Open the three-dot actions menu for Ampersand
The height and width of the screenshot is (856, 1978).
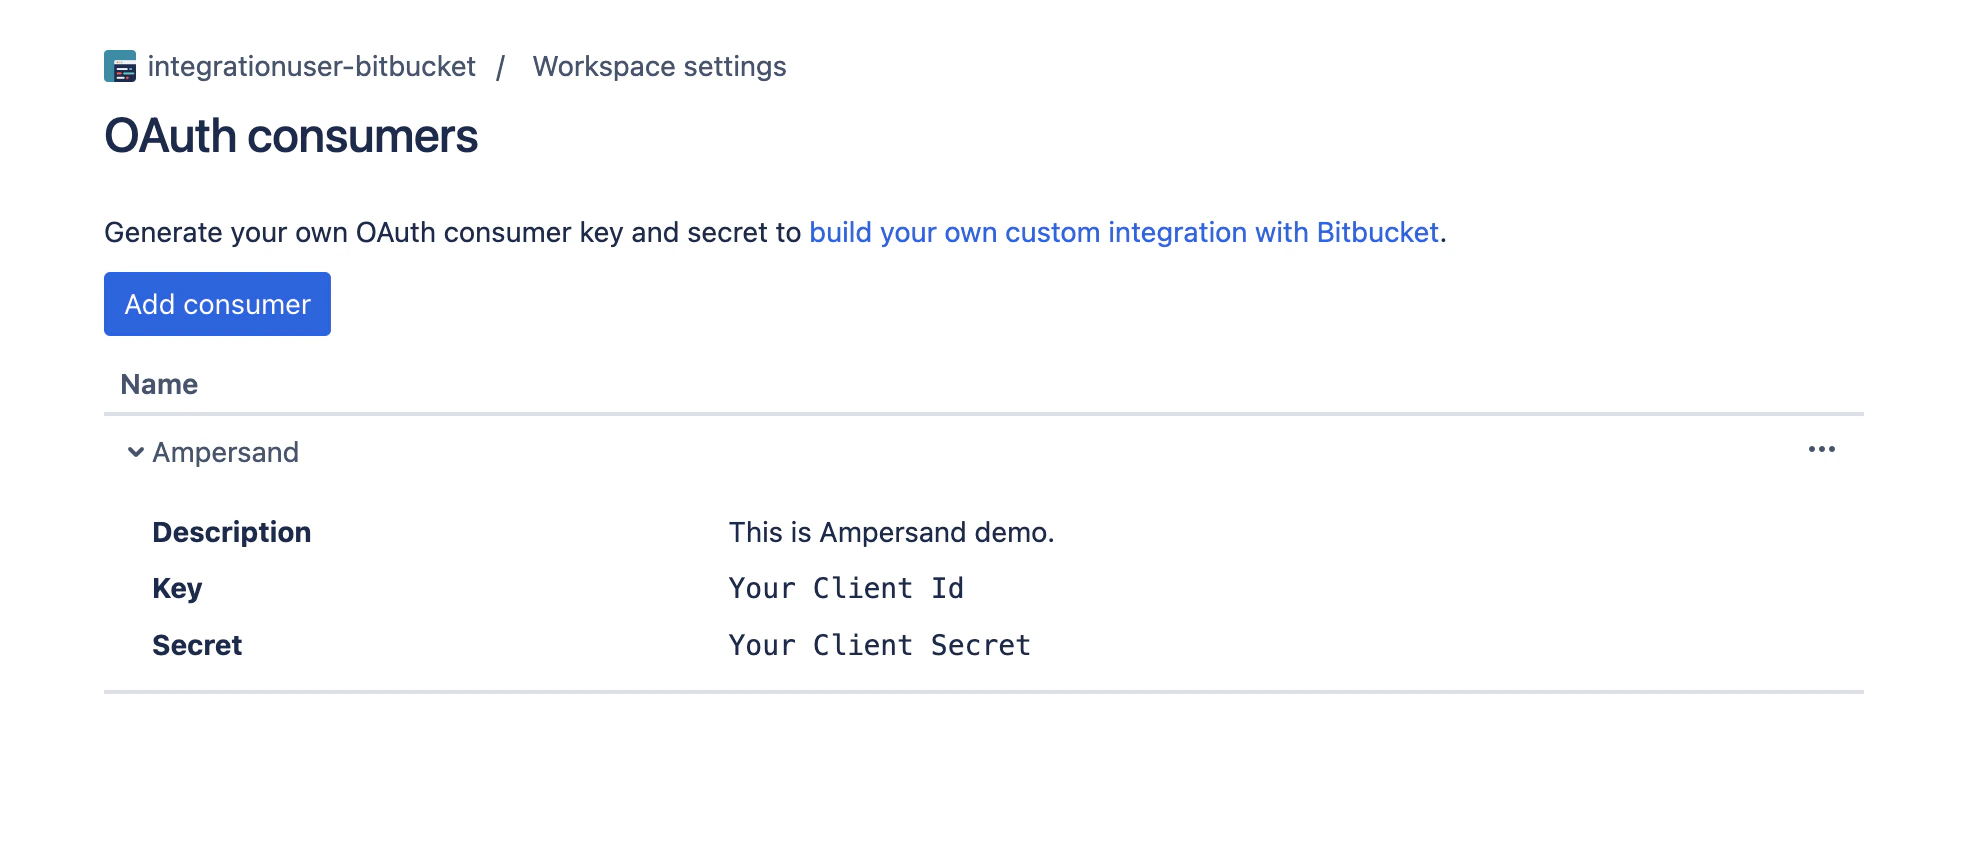point(1822,450)
